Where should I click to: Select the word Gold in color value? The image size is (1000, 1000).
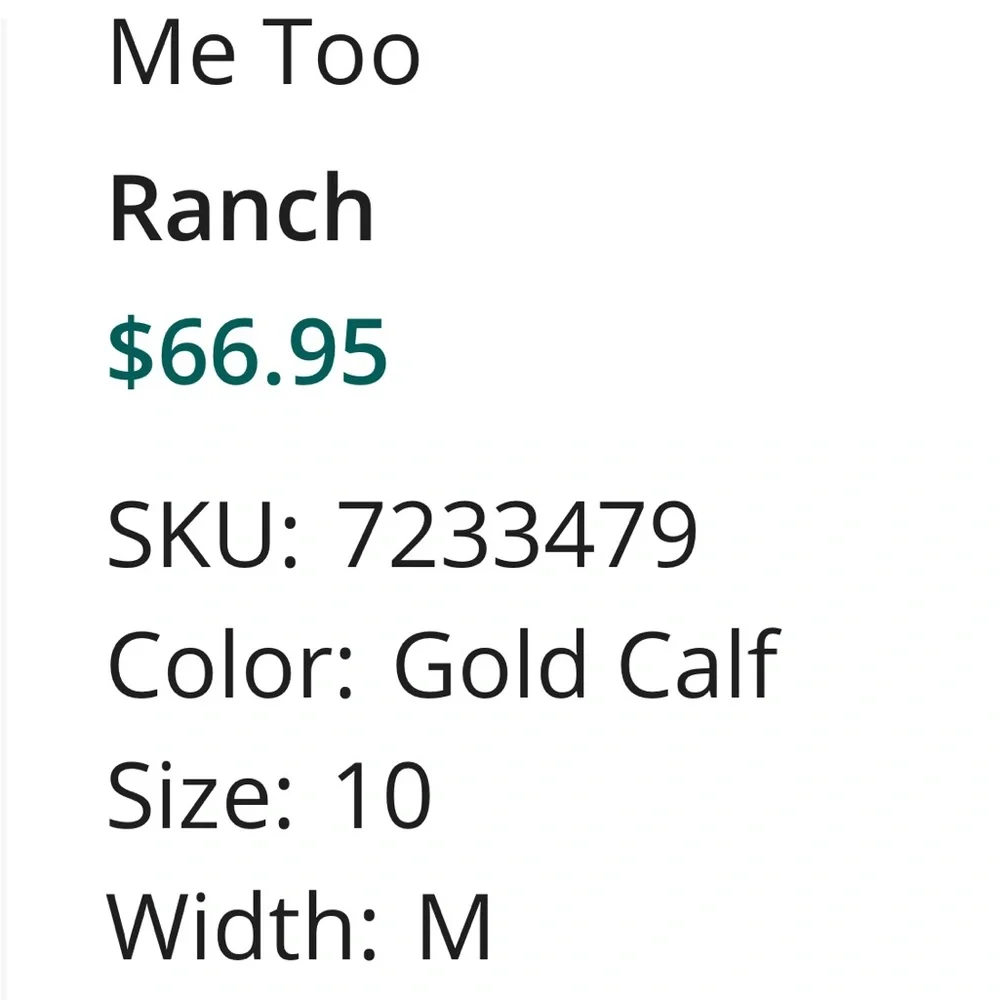pyautogui.click(x=490, y=664)
